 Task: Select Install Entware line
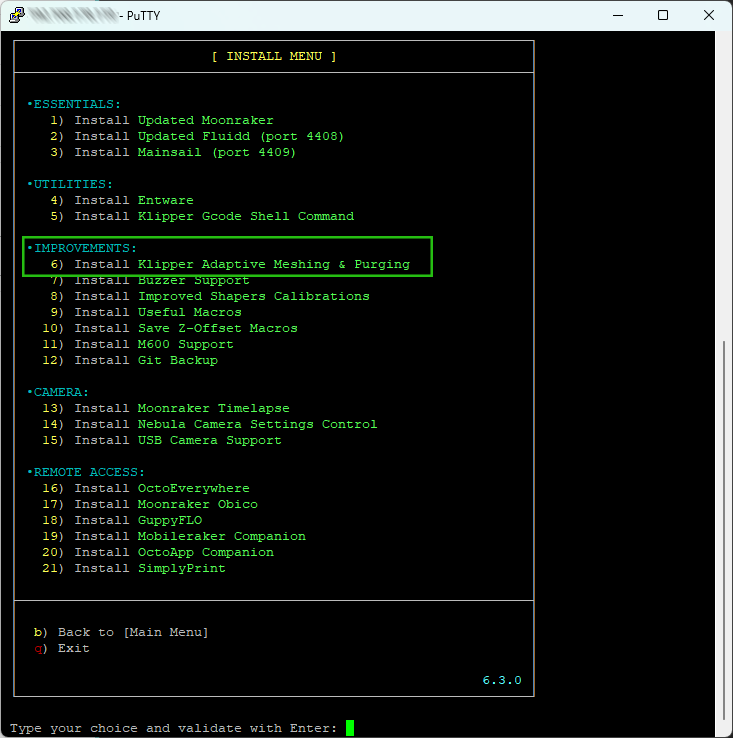pos(122,200)
